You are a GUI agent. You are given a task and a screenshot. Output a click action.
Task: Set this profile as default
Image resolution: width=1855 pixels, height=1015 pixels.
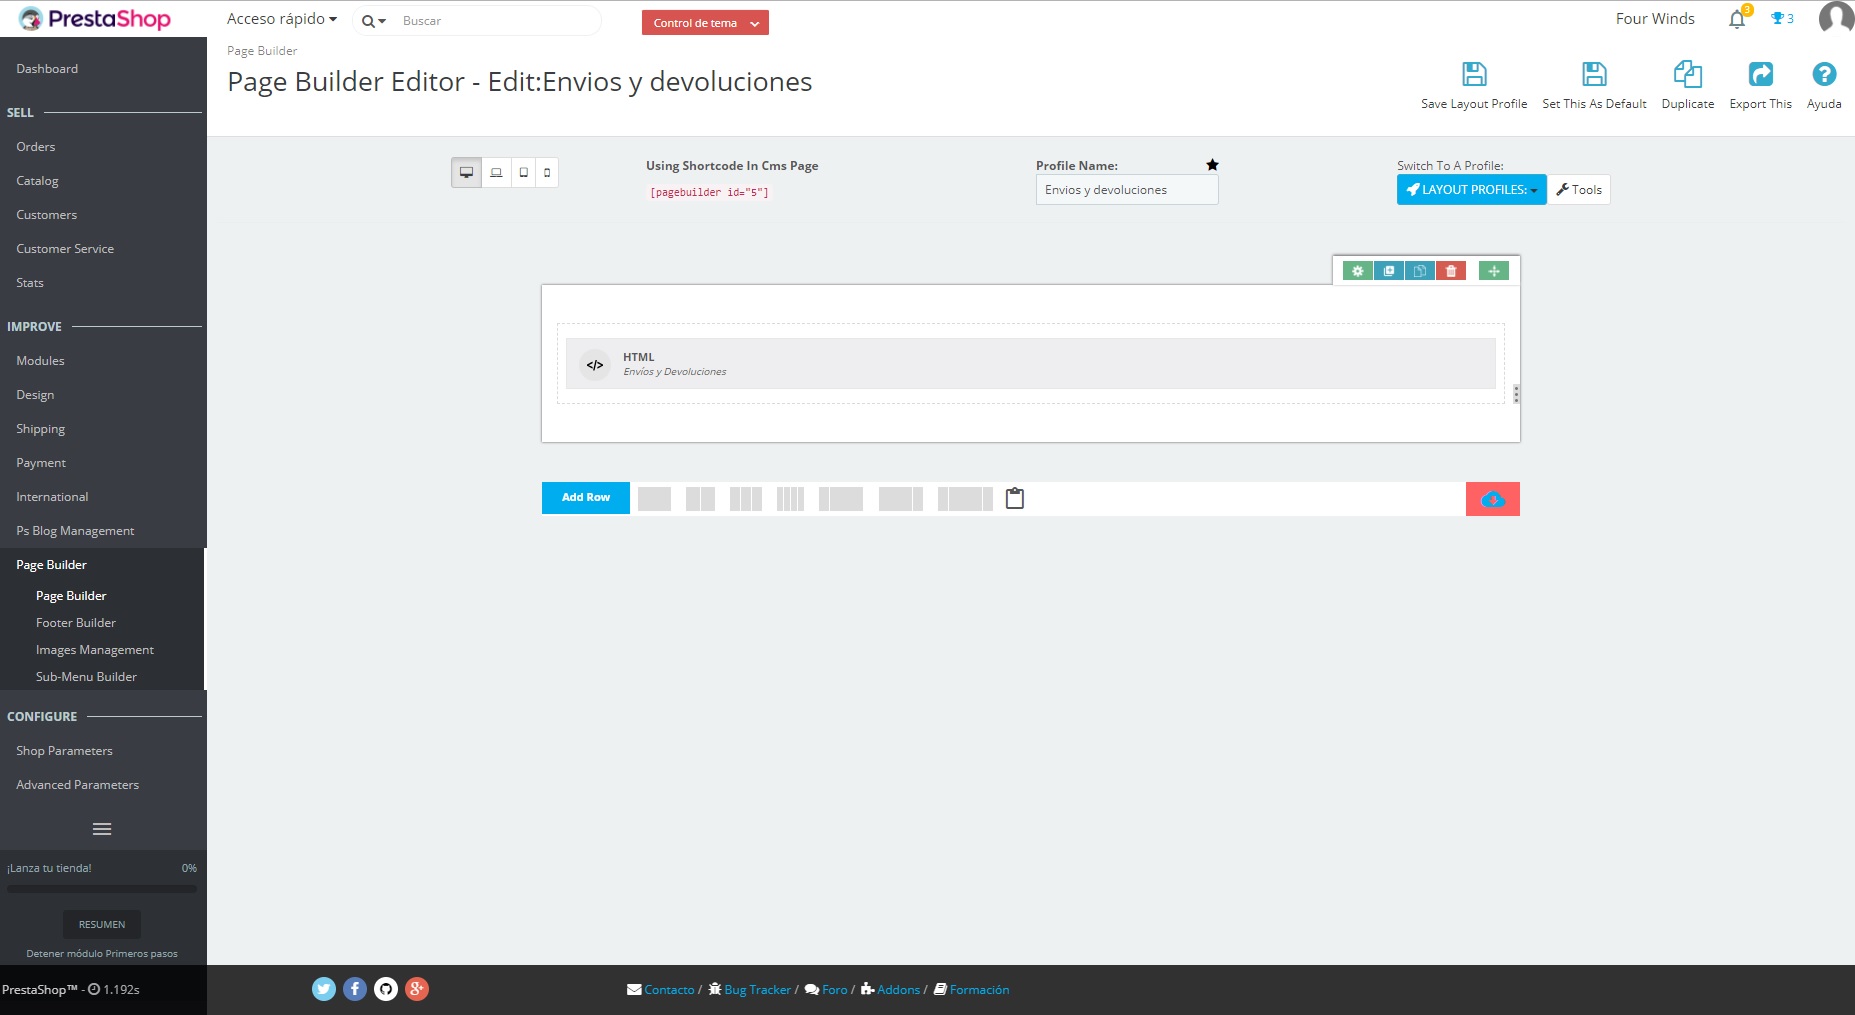click(1594, 86)
